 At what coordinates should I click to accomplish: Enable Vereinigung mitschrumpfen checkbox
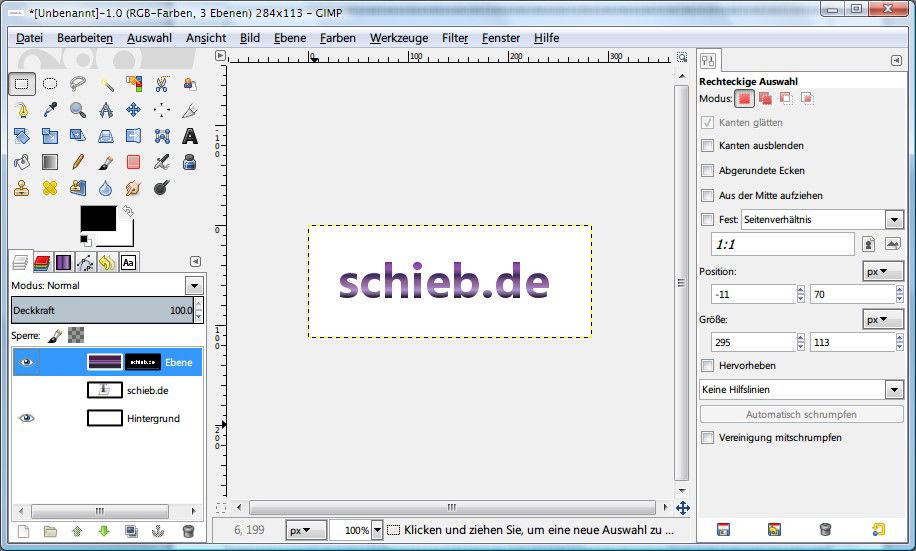(707, 438)
